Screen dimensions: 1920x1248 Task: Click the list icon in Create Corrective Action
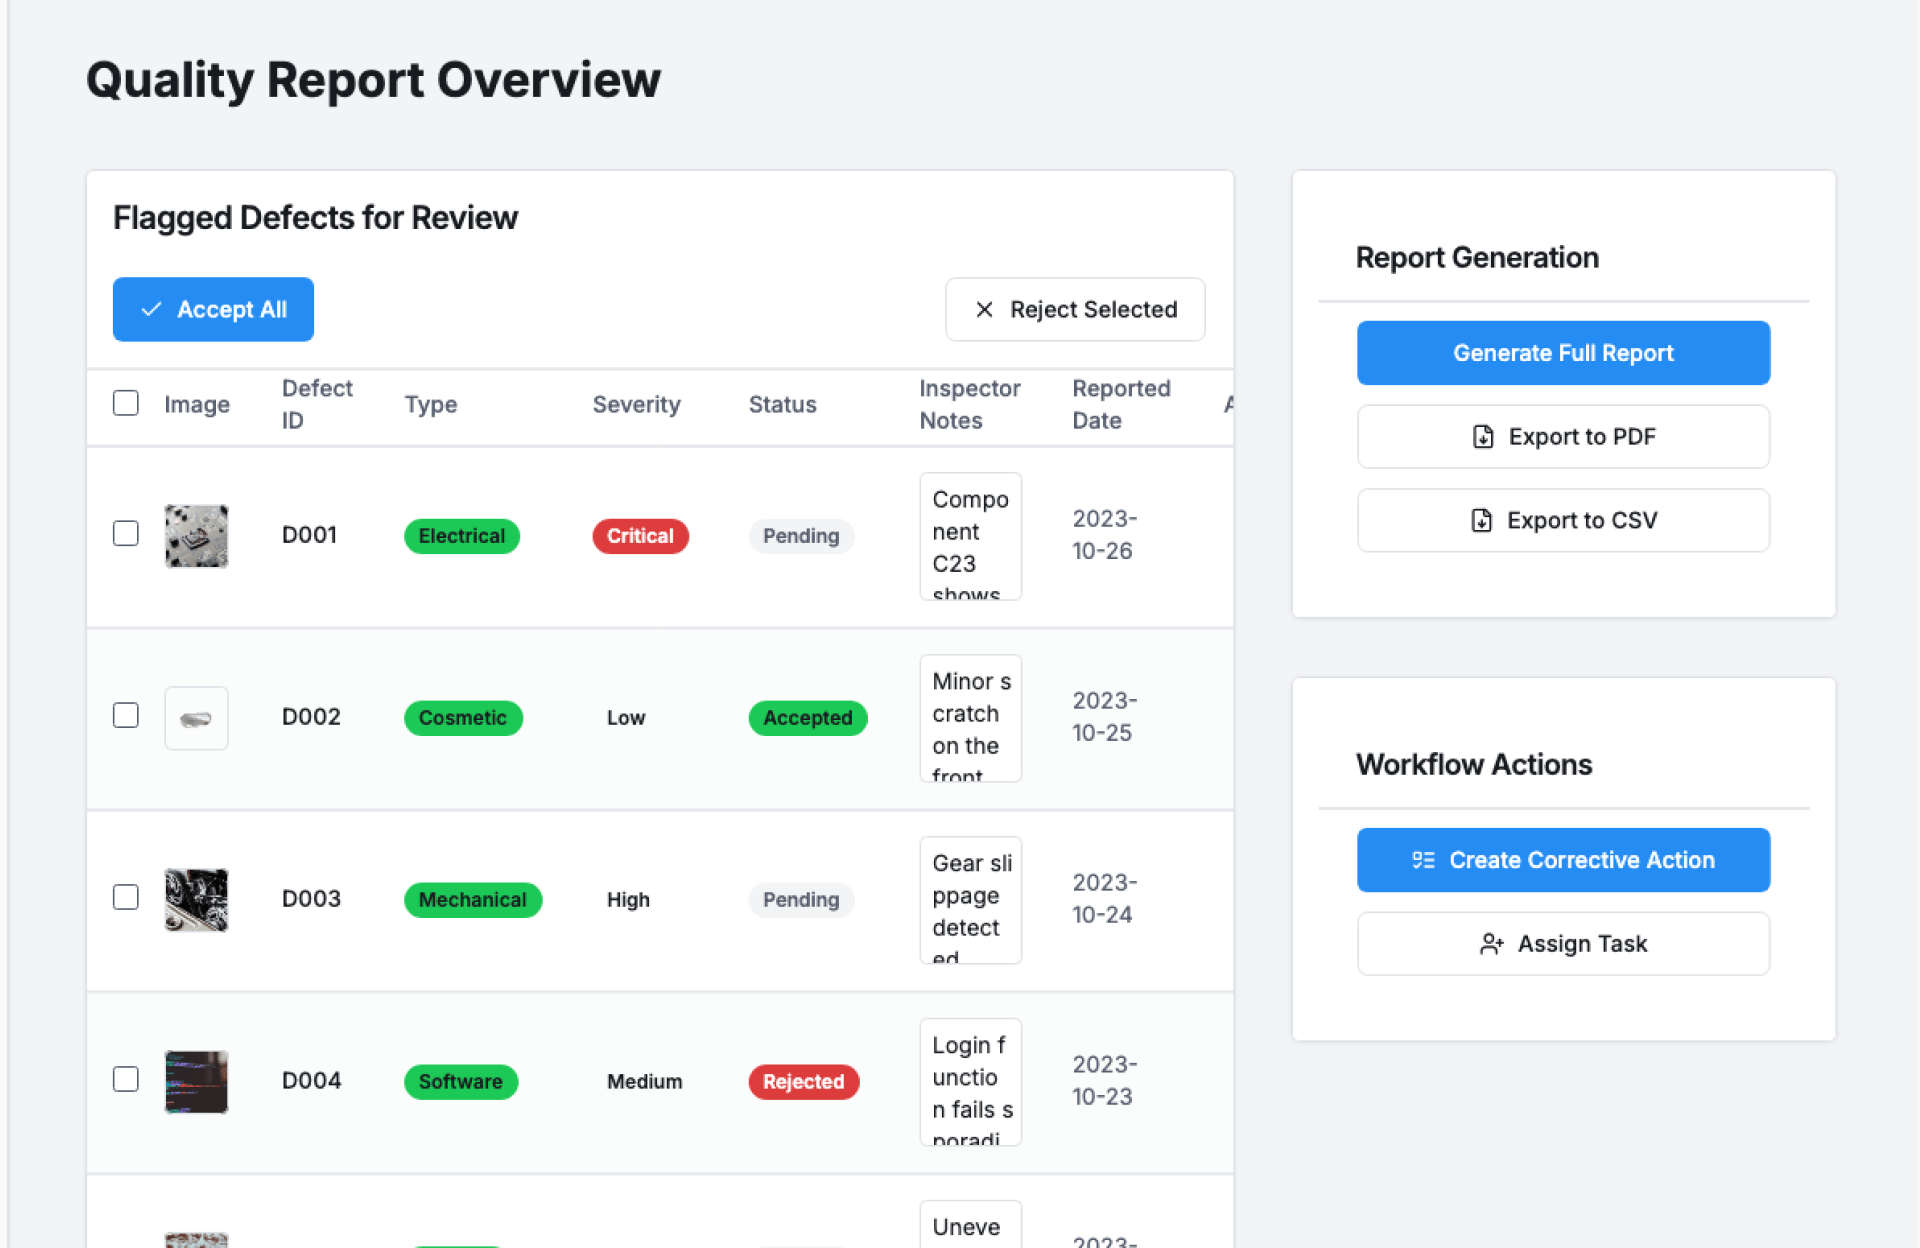click(x=1423, y=860)
